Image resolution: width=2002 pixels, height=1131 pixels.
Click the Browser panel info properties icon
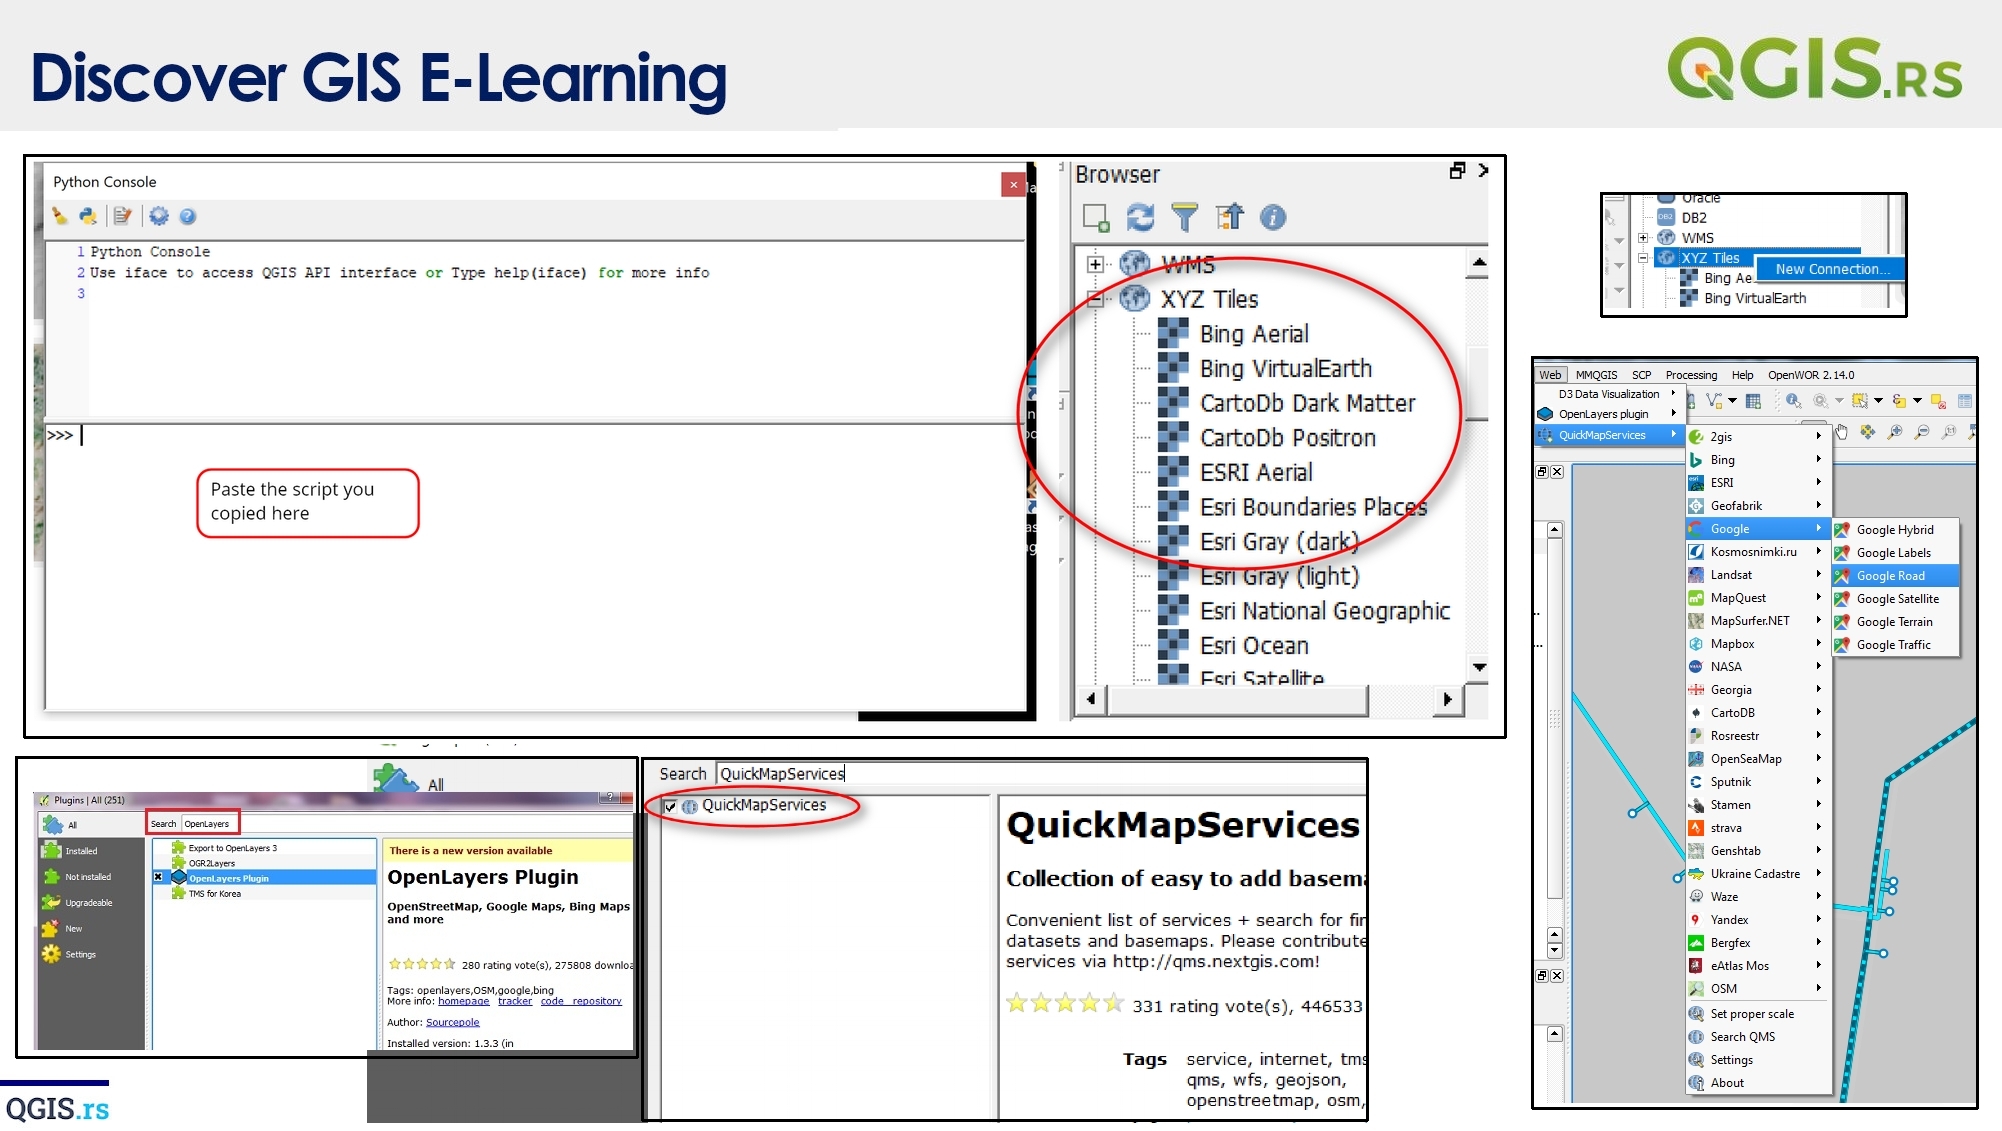click(x=1273, y=217)
